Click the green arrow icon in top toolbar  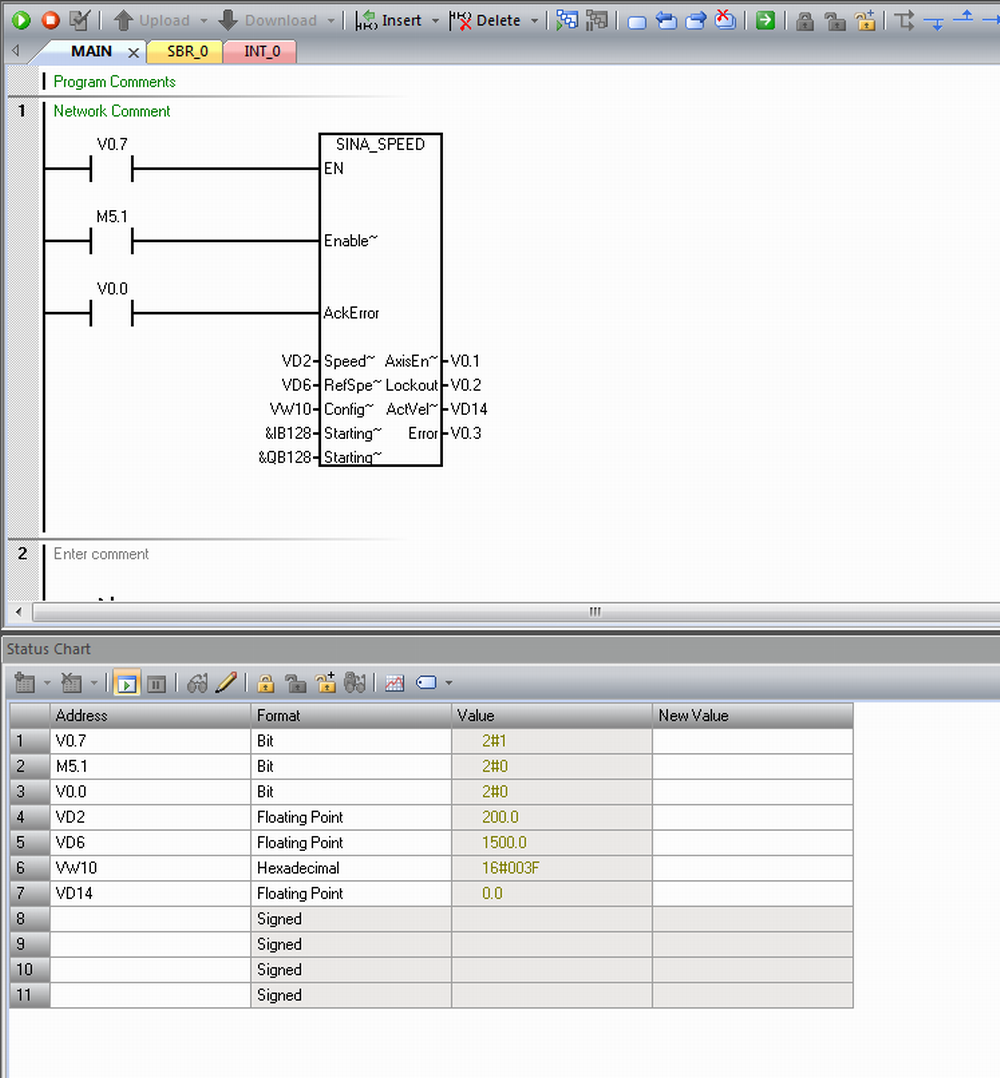[x=765, y=20]
